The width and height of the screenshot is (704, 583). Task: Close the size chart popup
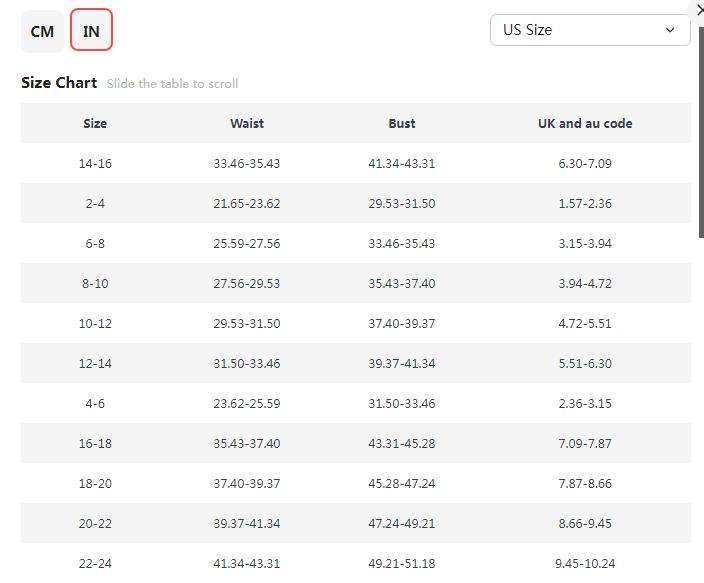(698, 9)
